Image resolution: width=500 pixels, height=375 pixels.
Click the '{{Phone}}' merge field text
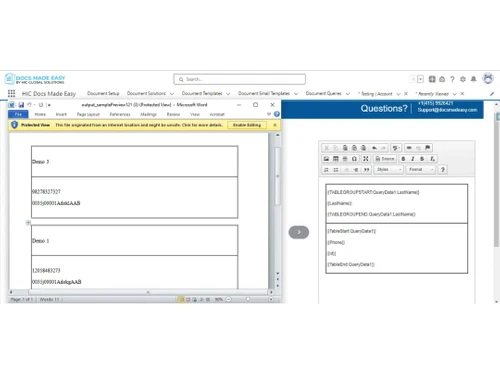(336, 242)
